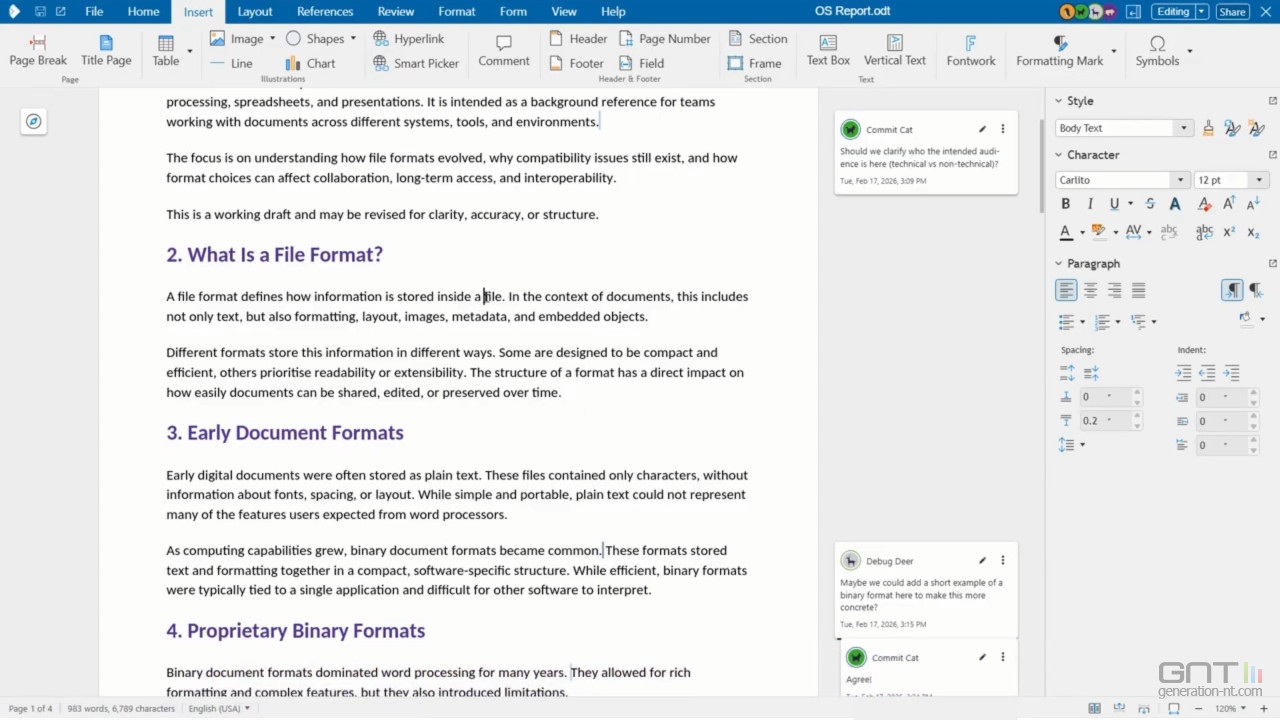Click the Hyperlink button
Image resolution: width=1280 pixels, height=720 pixels.
coord(408,39)
